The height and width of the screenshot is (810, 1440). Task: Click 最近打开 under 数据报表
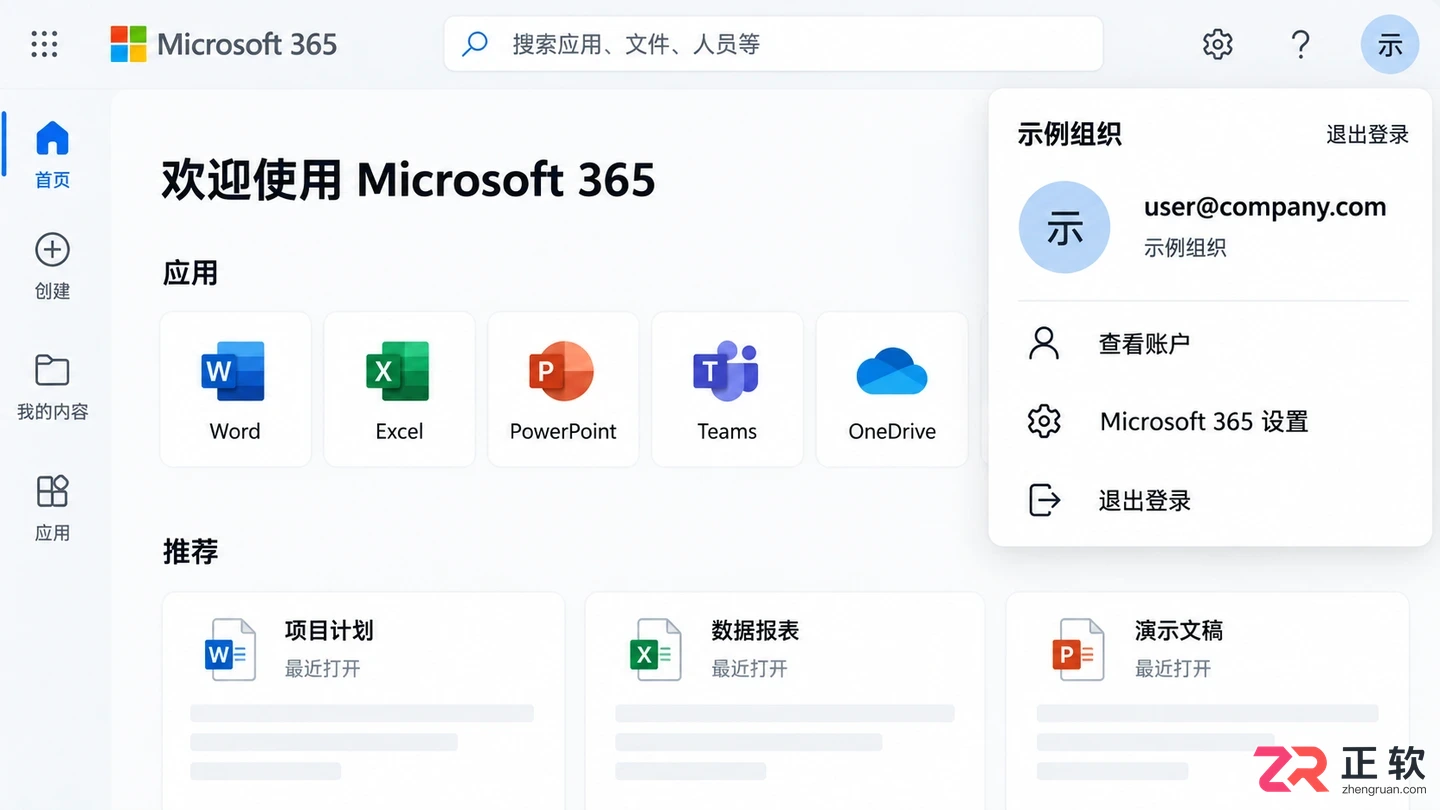click(x=749, y=668)
